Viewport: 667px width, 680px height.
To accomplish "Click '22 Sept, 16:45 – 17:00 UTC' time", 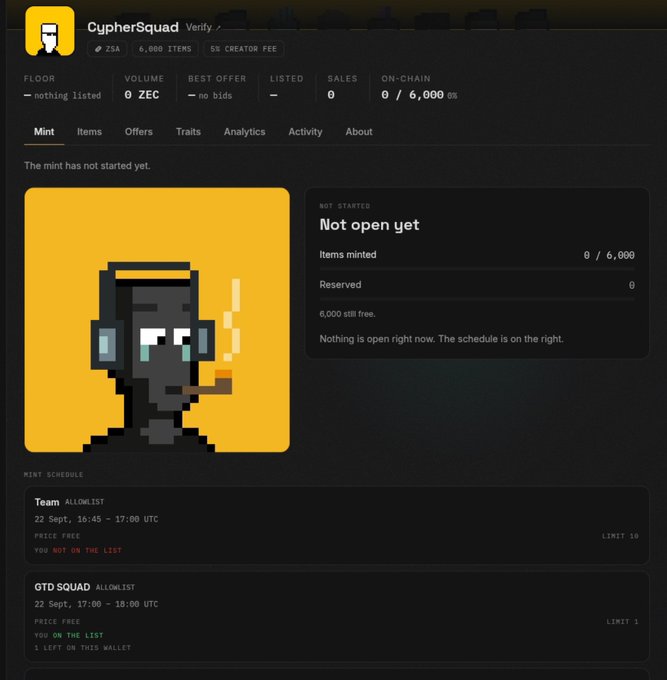I will coord(96,519).
